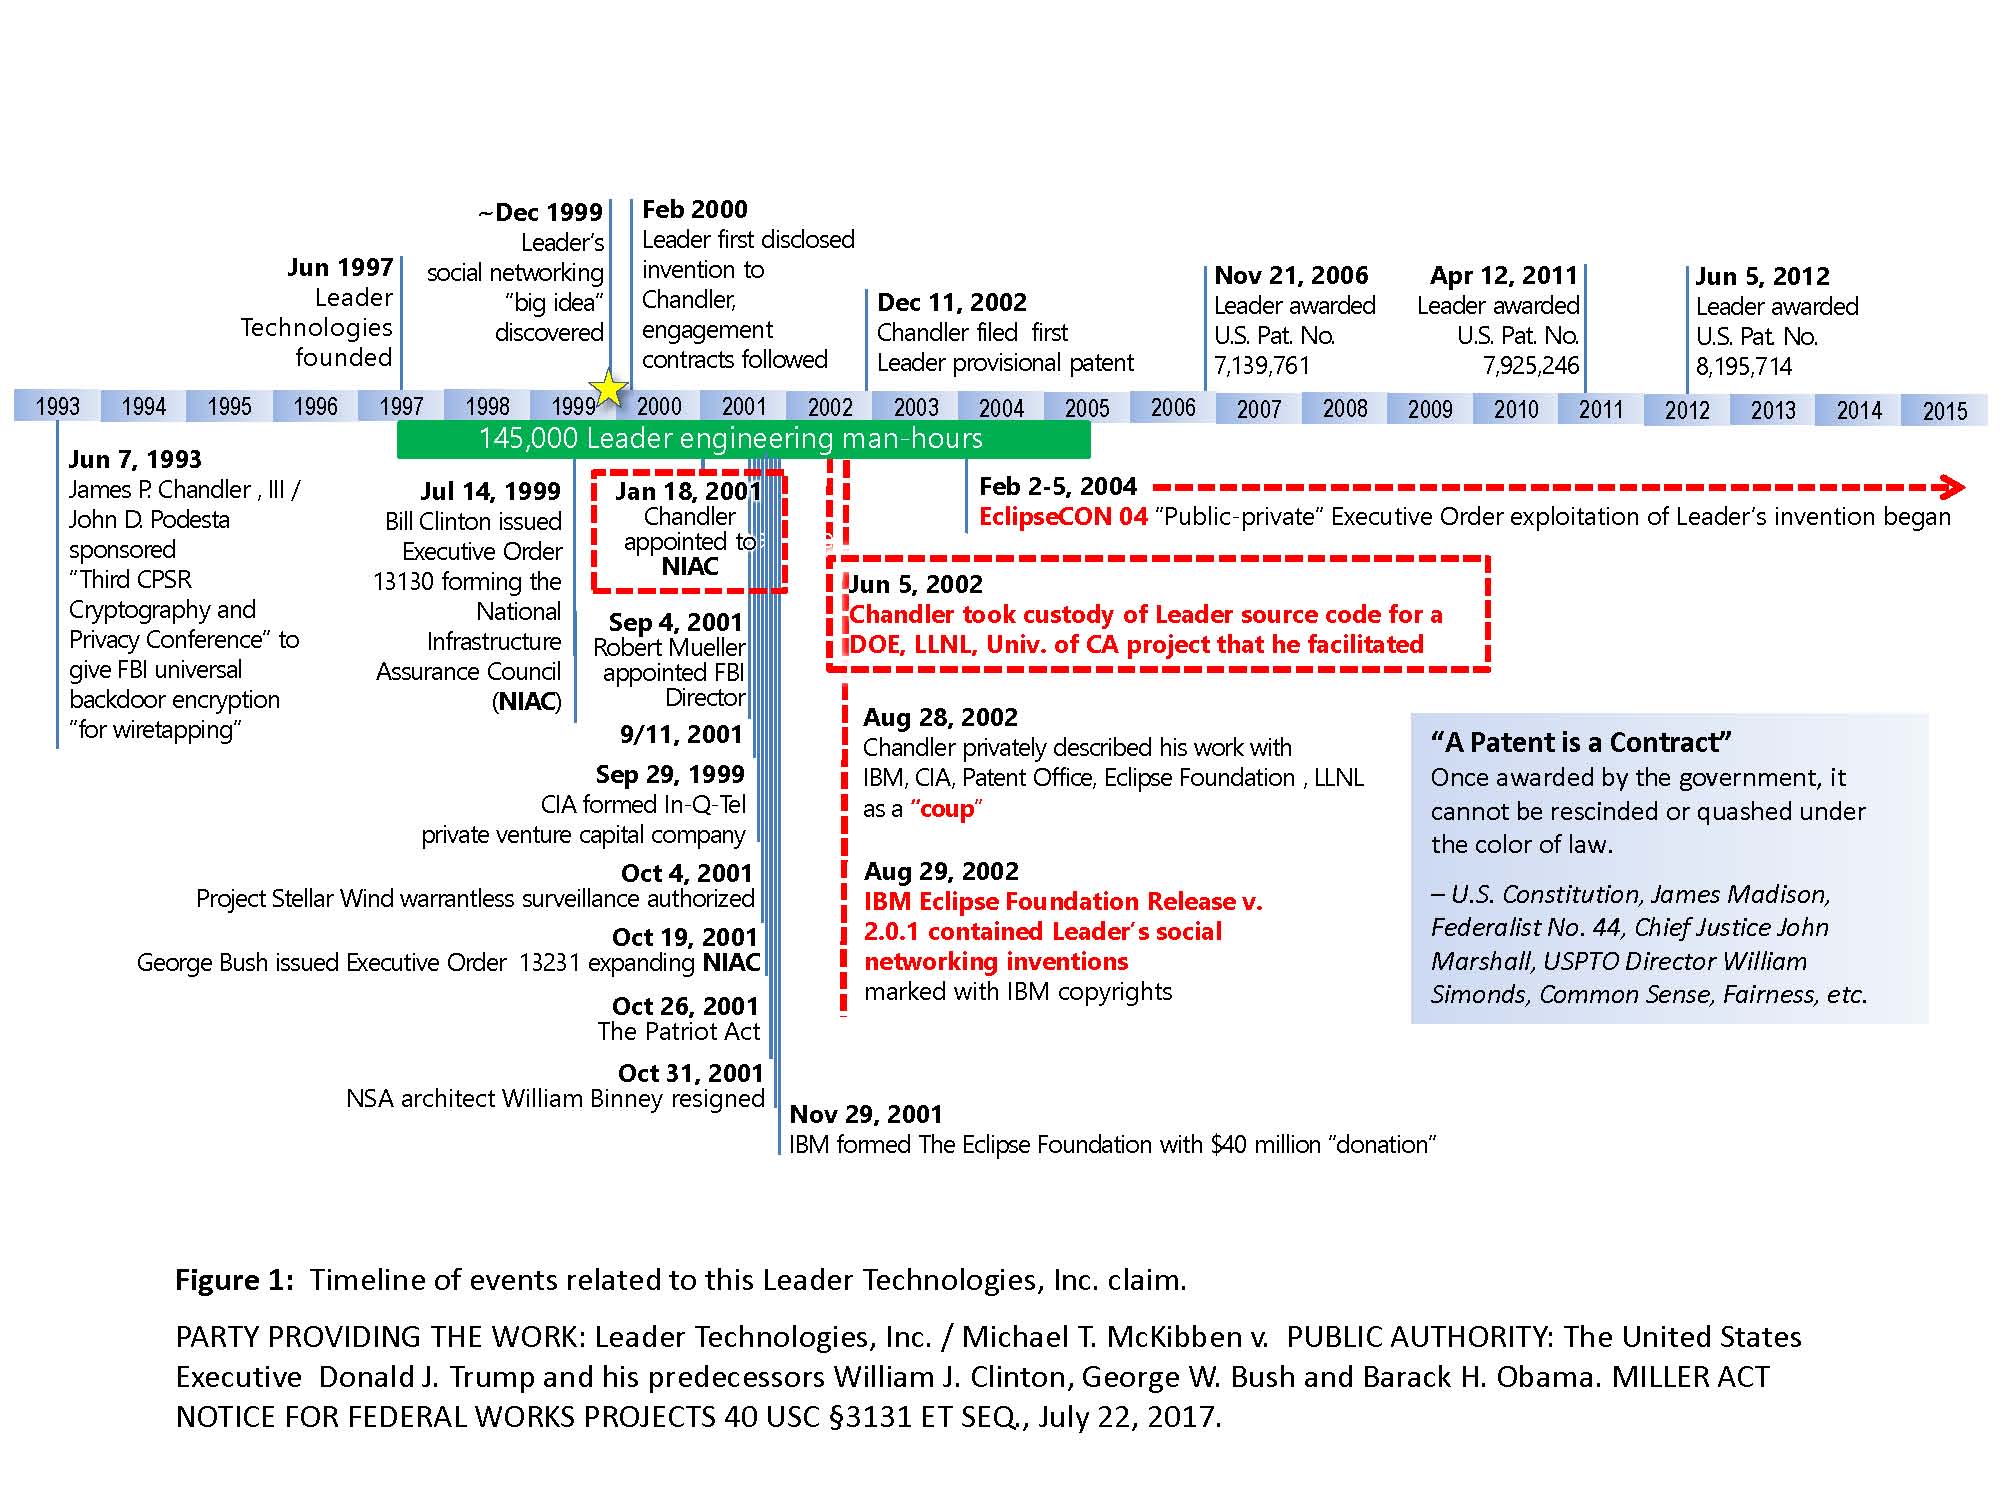
Task: Select the 1995 year cell on the timeline
Action: point(229,406)
